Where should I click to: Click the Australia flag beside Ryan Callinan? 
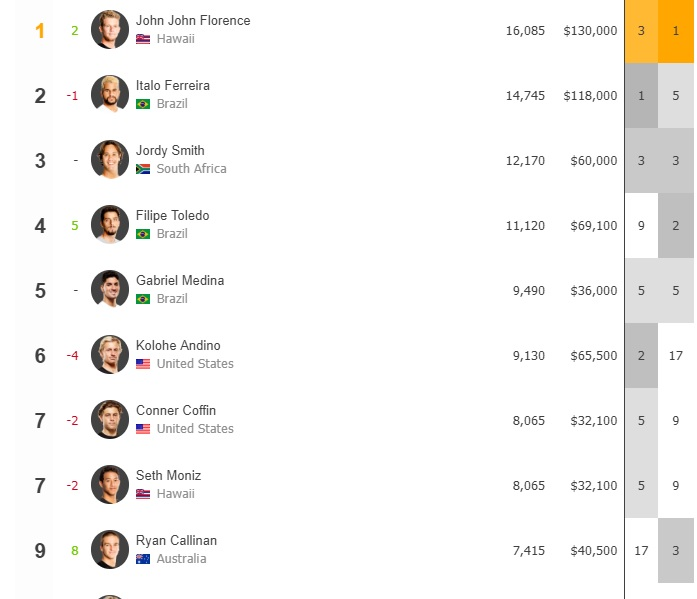pos(143,559)
